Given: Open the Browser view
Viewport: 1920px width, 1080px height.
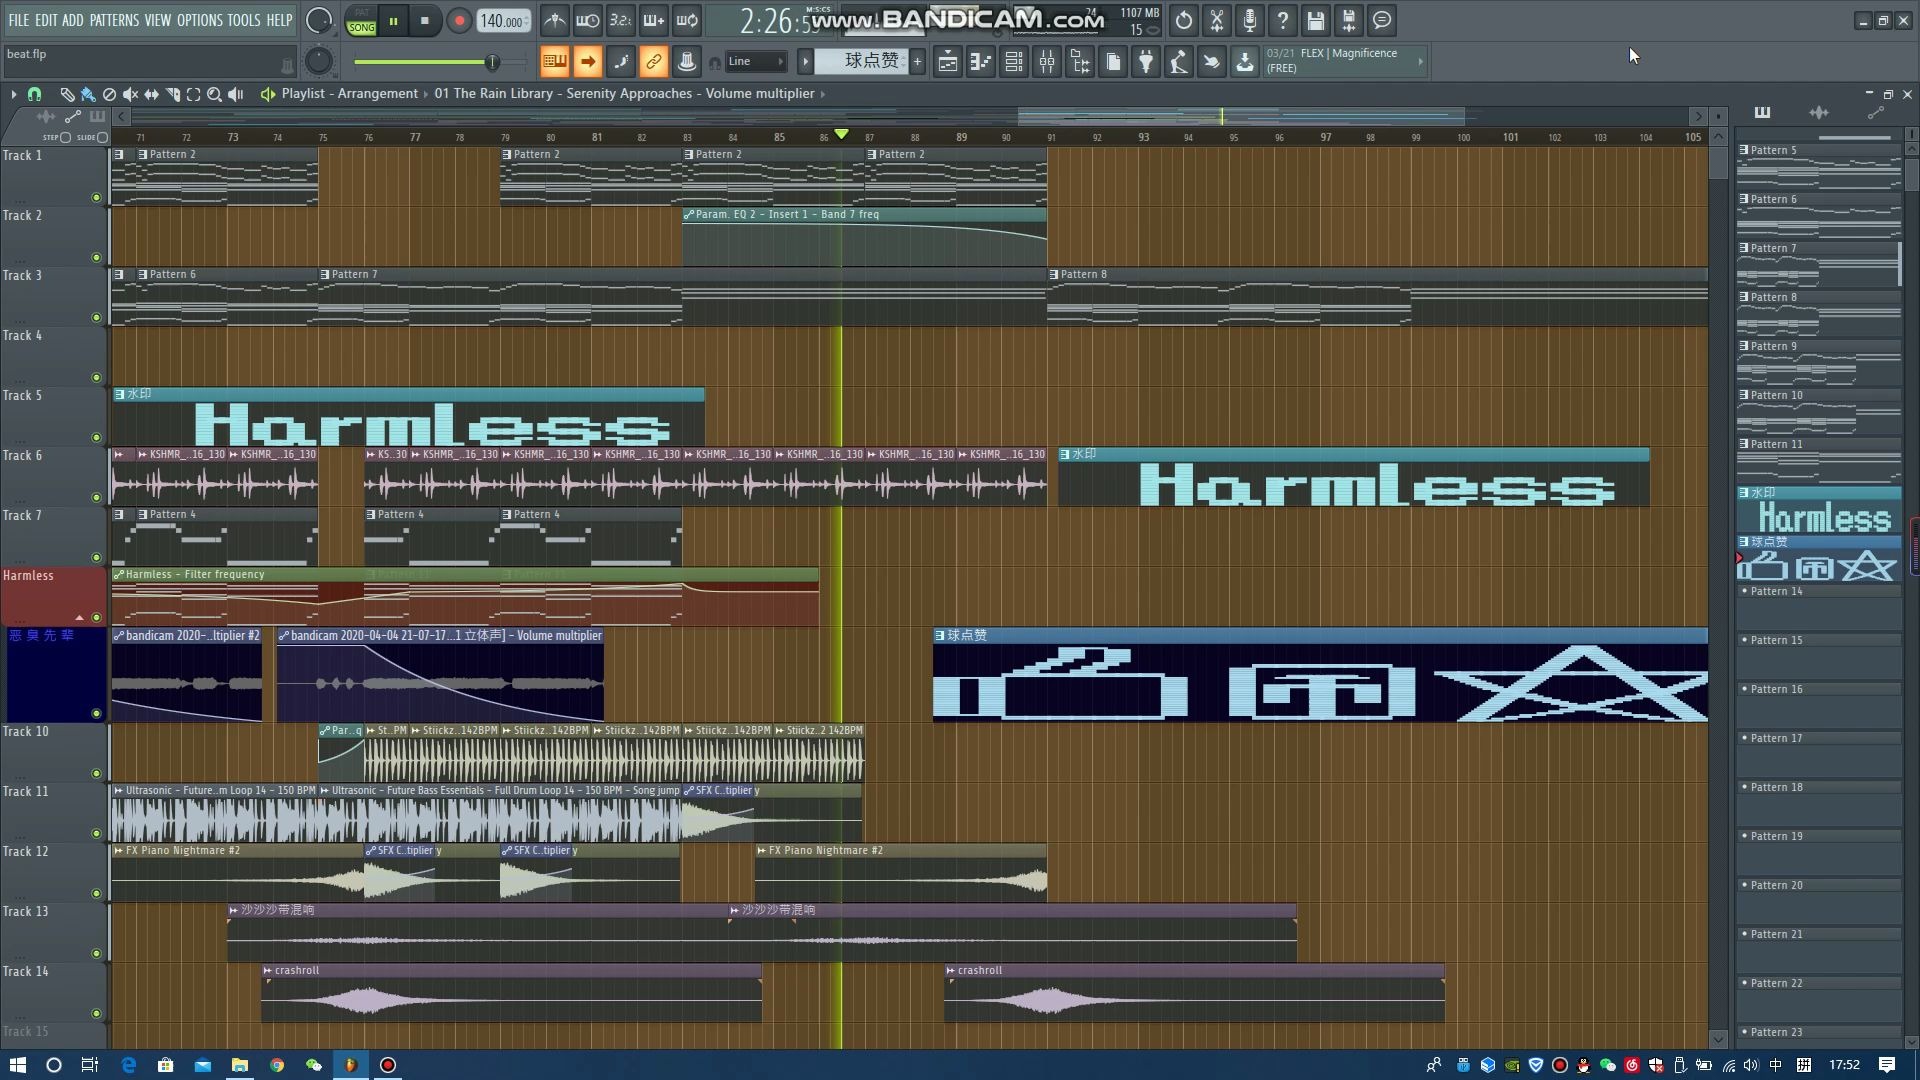Looking at the screenshot, I should [x=1080, y=62].
